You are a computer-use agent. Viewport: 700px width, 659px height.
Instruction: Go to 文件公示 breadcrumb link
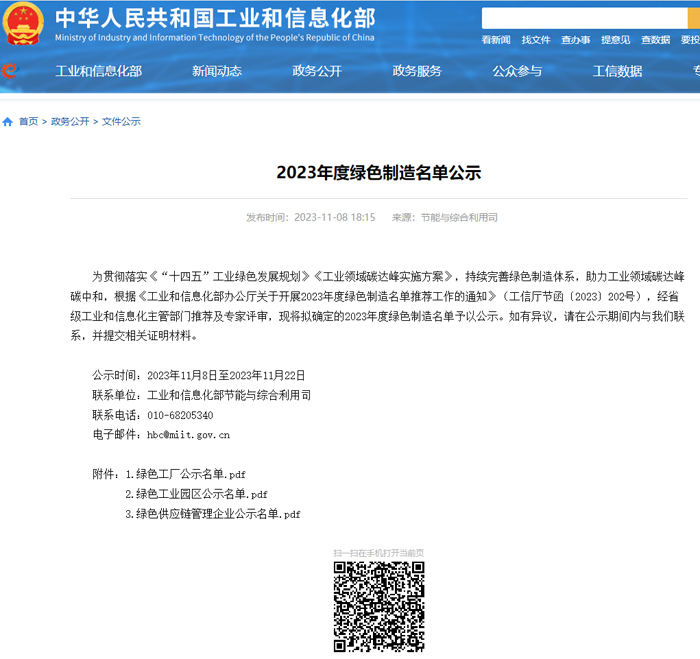(x=121, y=122)
